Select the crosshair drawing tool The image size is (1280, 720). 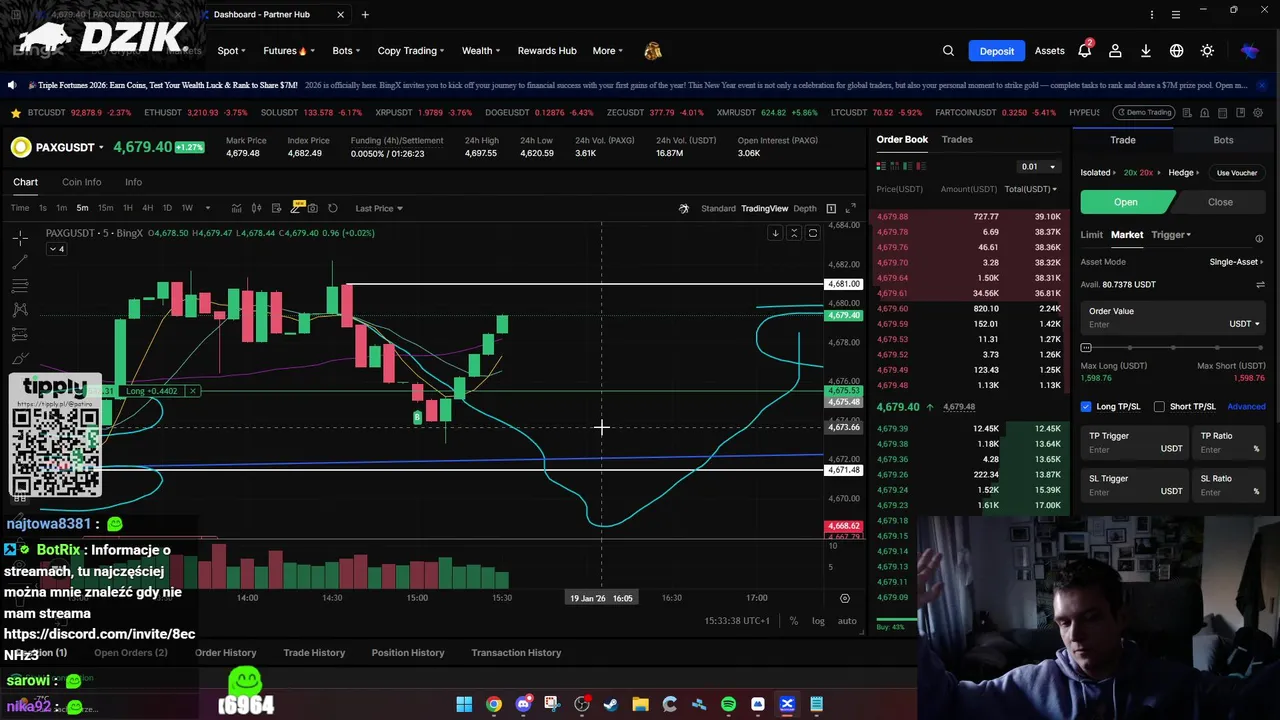20,238
